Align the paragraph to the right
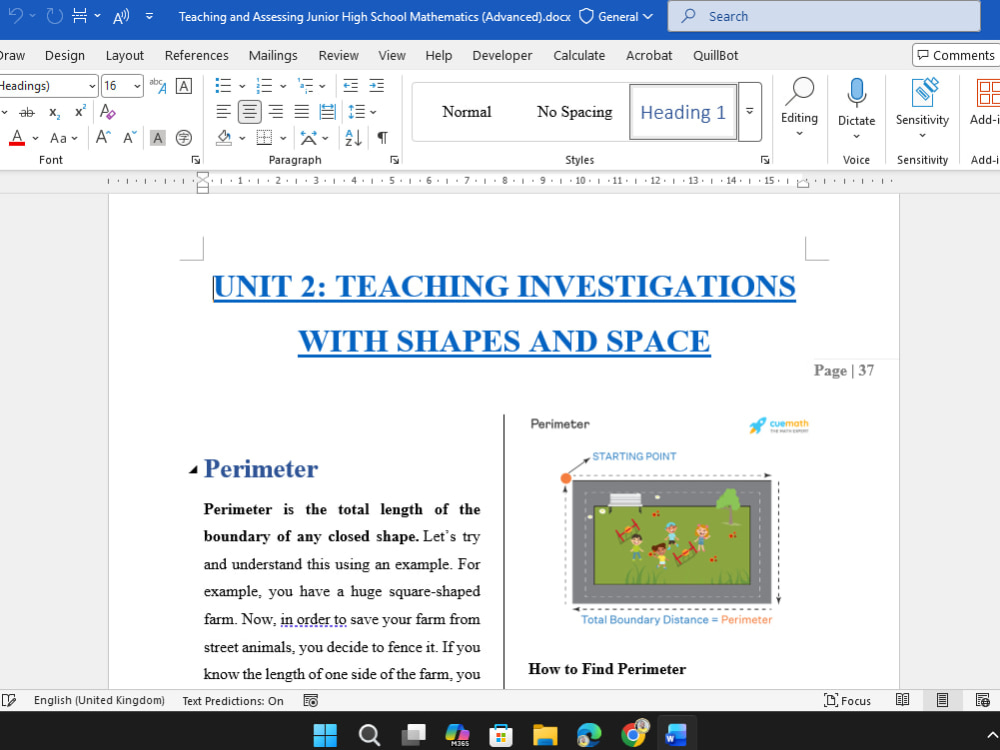1000x750 pixels. (276, 112)
